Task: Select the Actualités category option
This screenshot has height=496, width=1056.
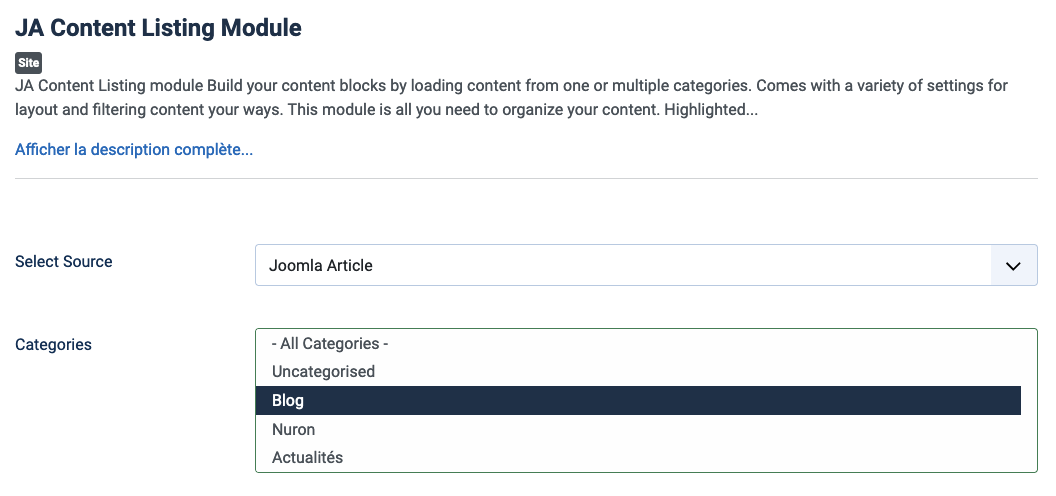Action: [x=307, y=457]
